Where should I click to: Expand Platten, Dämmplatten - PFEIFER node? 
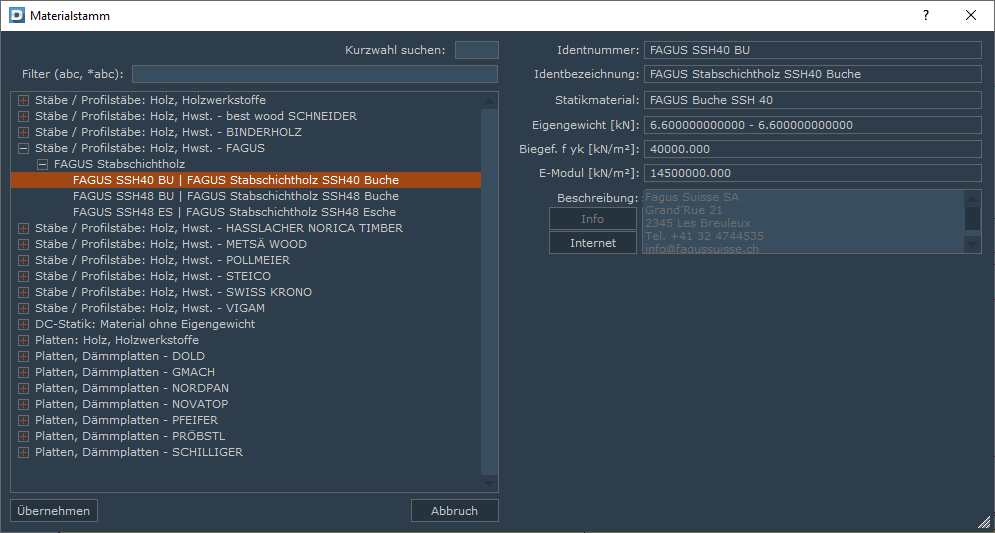pyautogui.click(x=23, y=421)
